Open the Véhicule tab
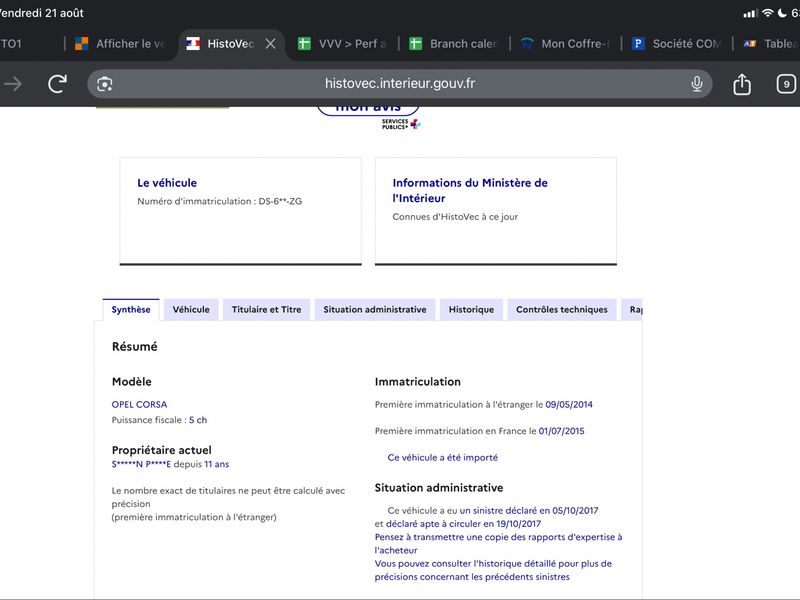 pyautogui.click(x=191, y=310)
